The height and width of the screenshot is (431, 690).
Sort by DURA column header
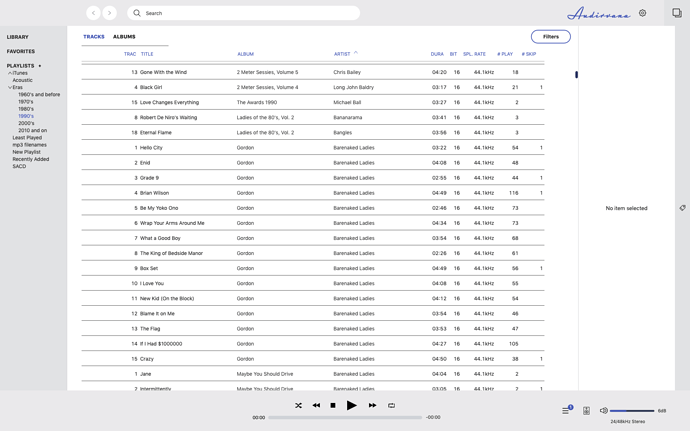pyautogui.click(x=437, y=54)
